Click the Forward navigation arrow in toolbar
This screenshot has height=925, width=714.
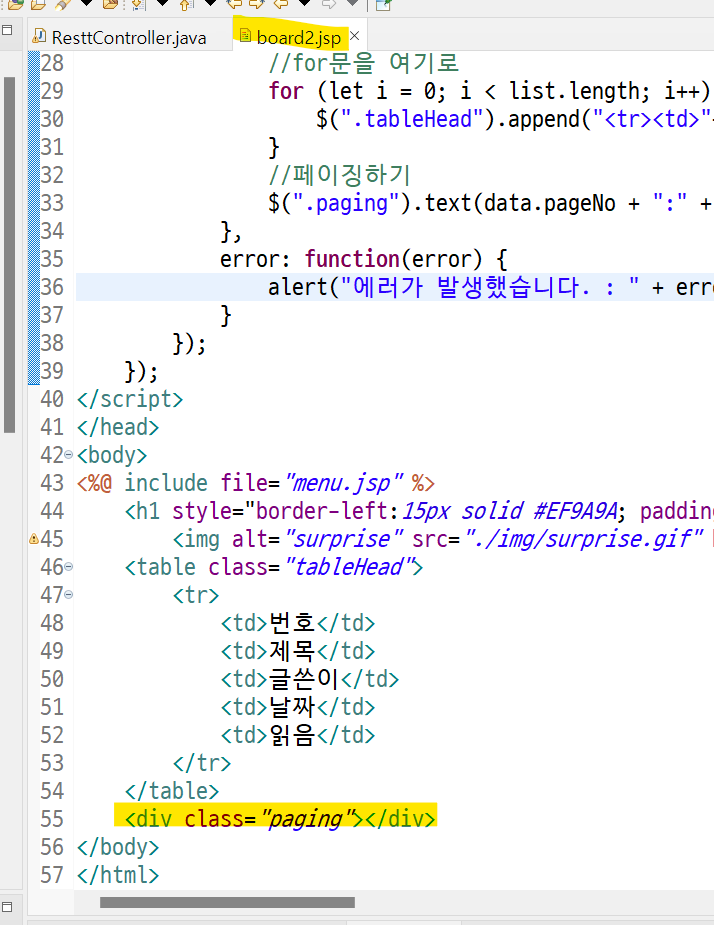329,4
